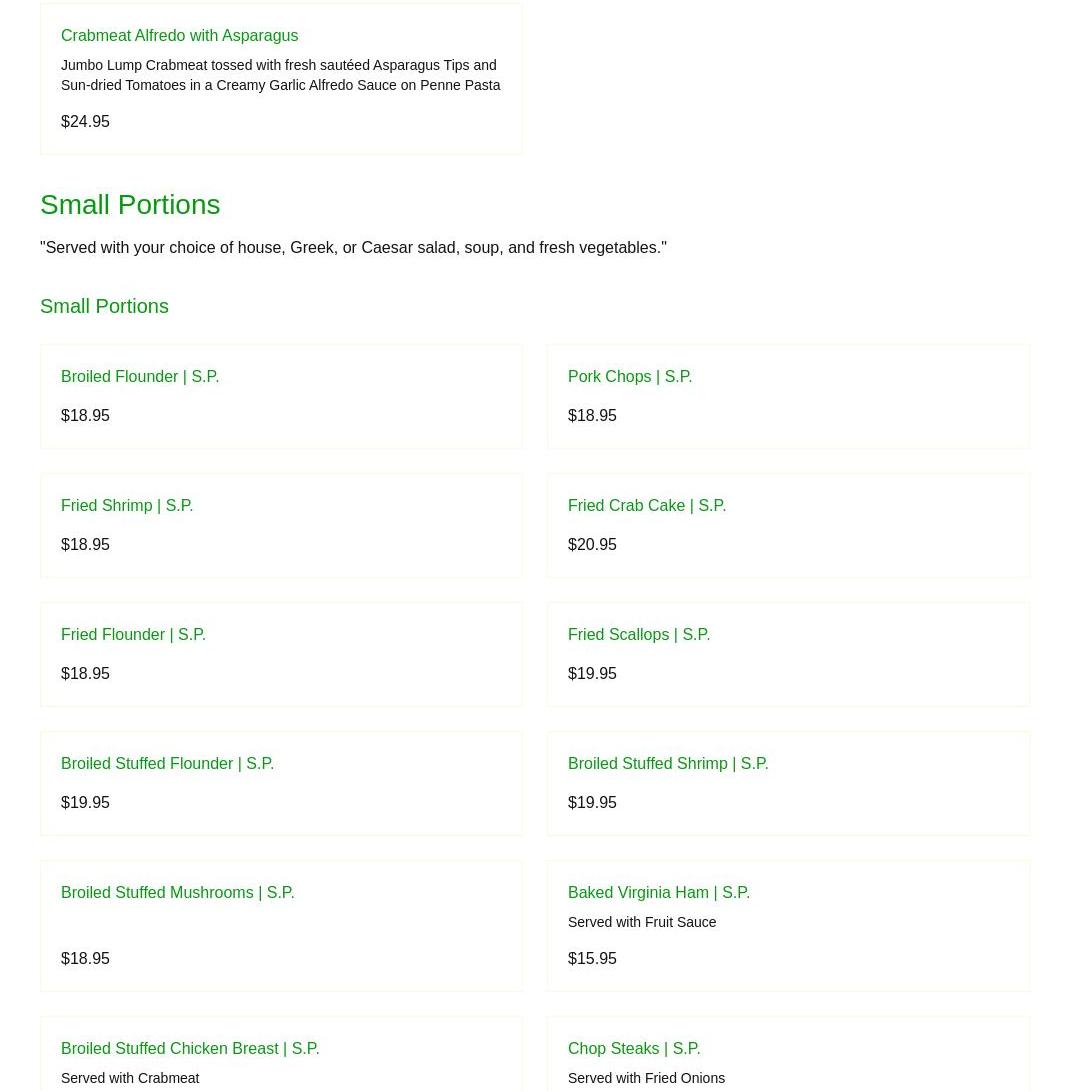Select Broiled Stuffed Chicken Breast S.P.
Screen dimensions: 1070x1091
click(x=190, y=1049)
